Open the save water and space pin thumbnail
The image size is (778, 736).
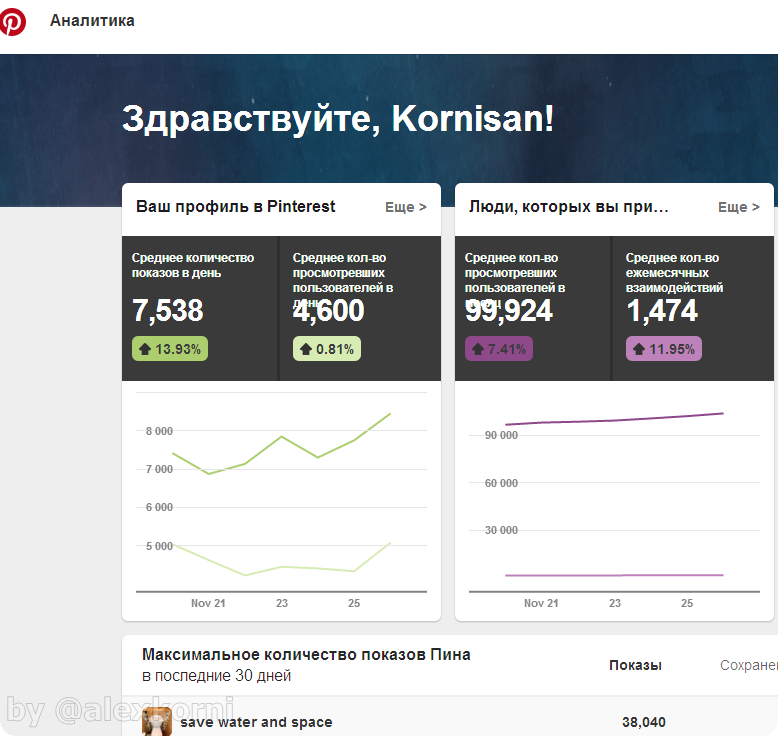[x=157, y=722]
